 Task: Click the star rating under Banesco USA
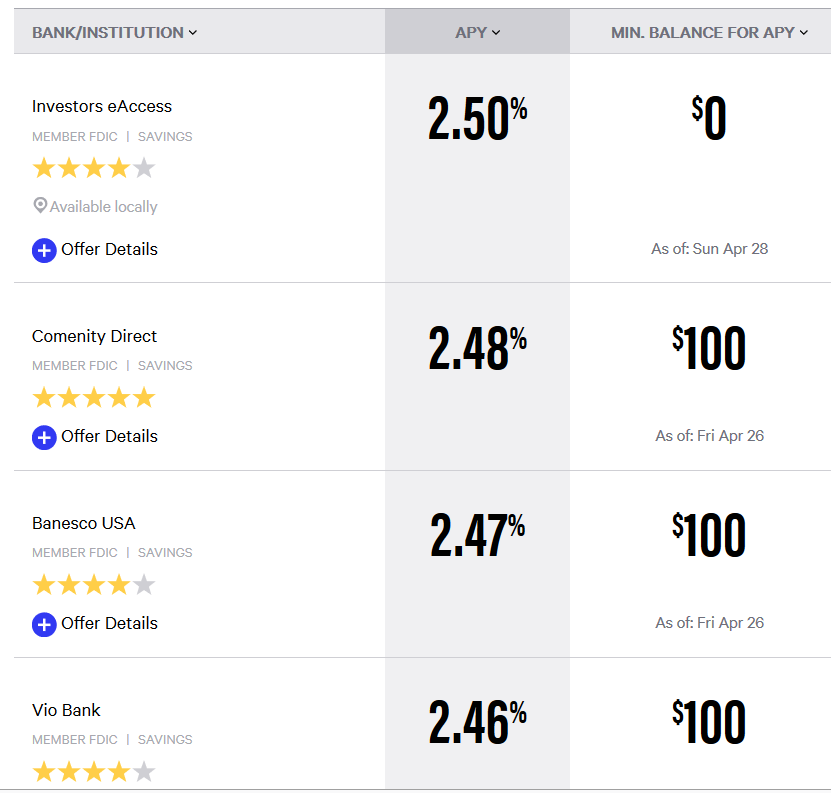click(94, 585)
